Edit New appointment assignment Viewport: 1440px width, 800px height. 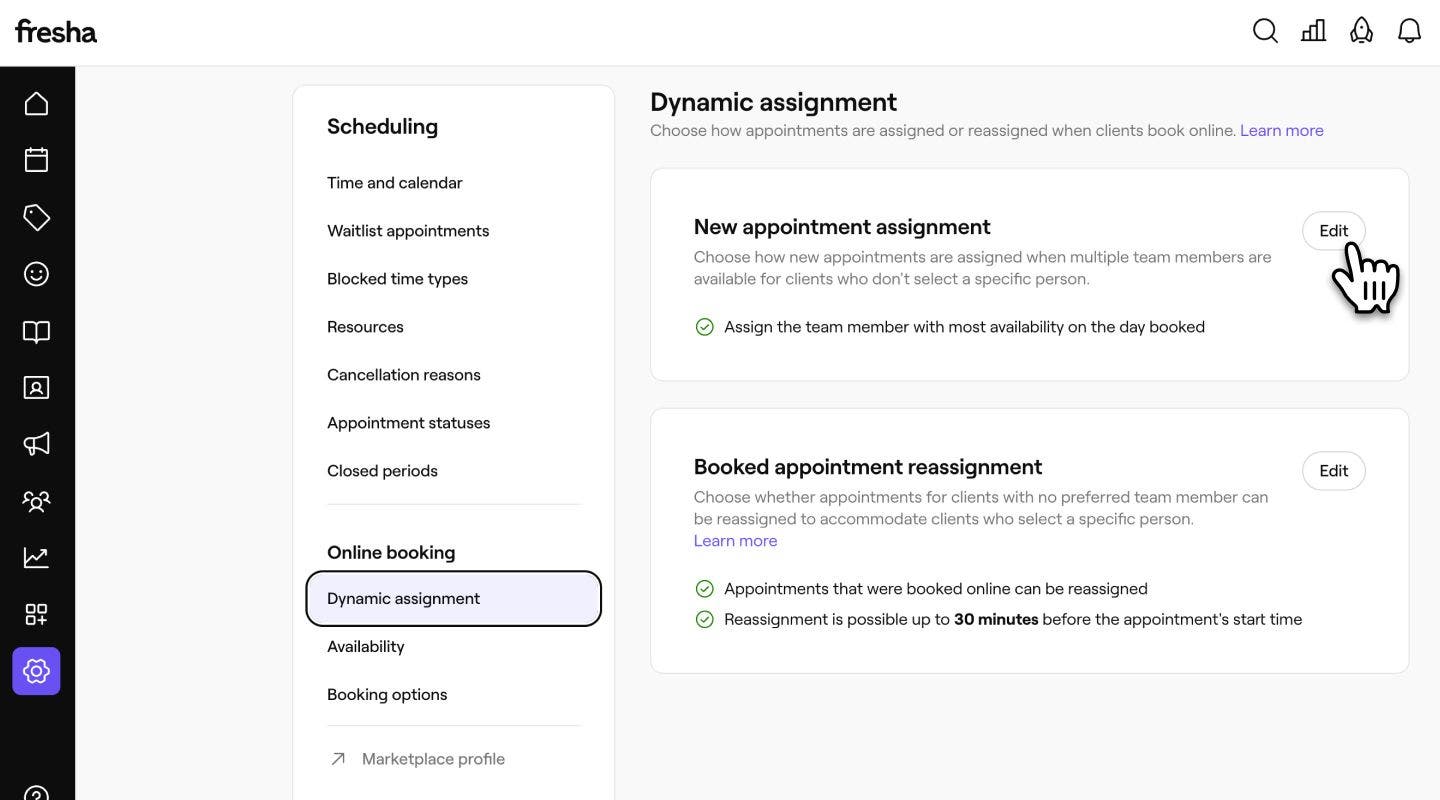(1333, 231)
